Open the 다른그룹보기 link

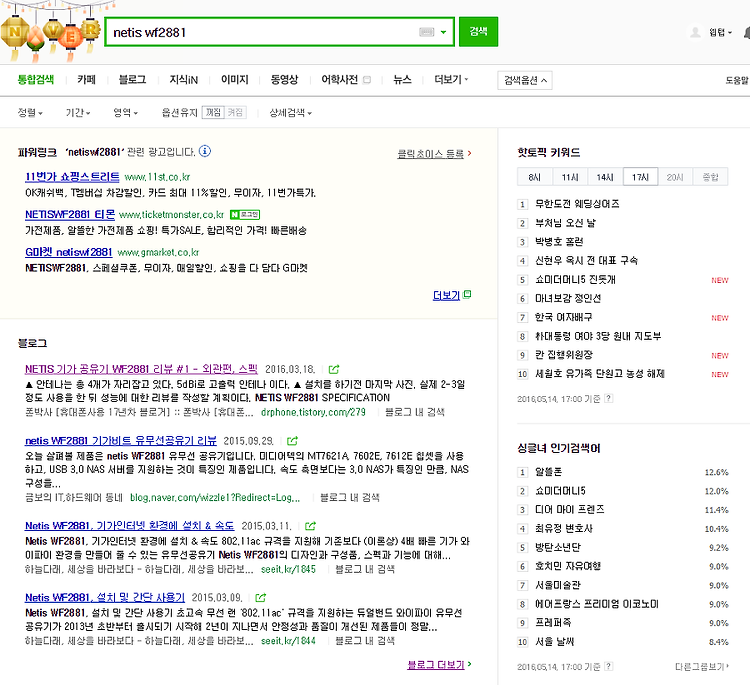(702, 666)
